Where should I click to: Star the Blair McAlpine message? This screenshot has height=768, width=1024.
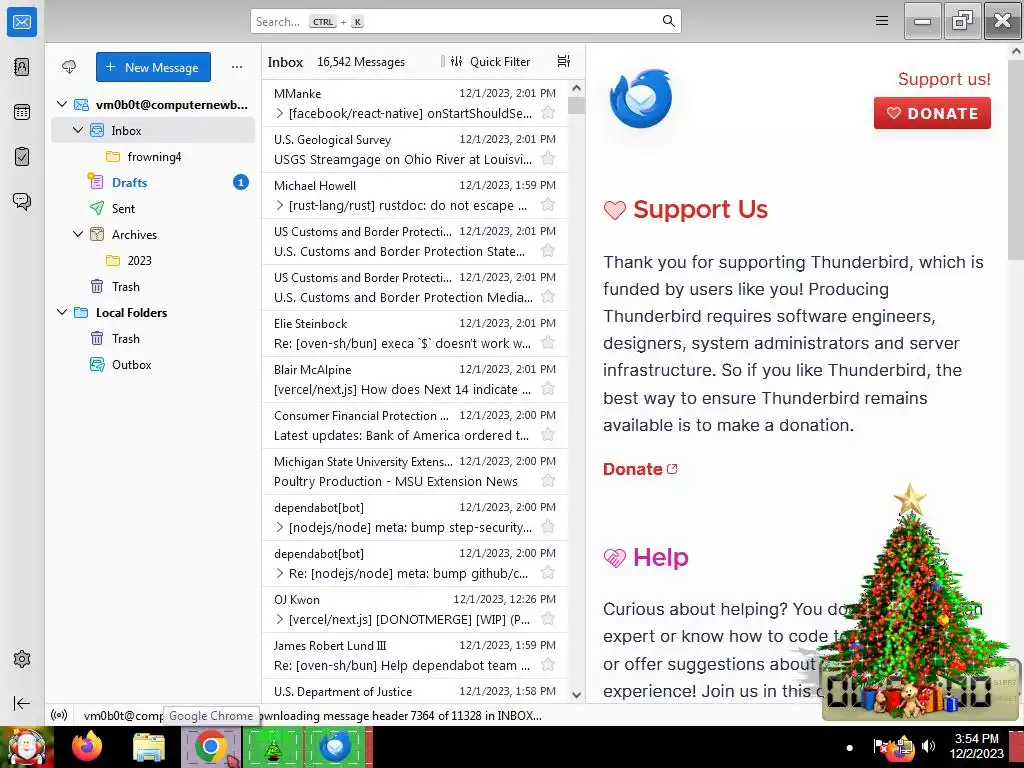549,389
